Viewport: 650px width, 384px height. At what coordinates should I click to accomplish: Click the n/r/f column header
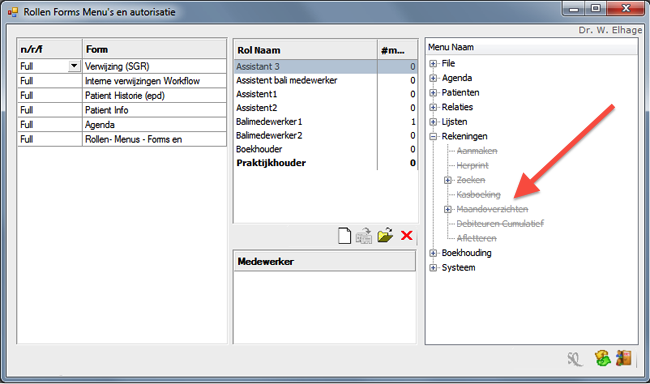point(50,49)
